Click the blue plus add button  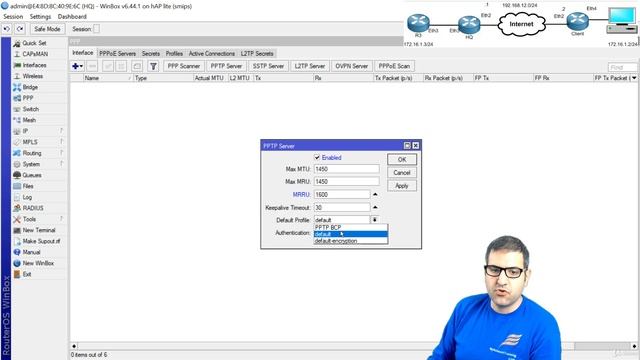point(77,66)
